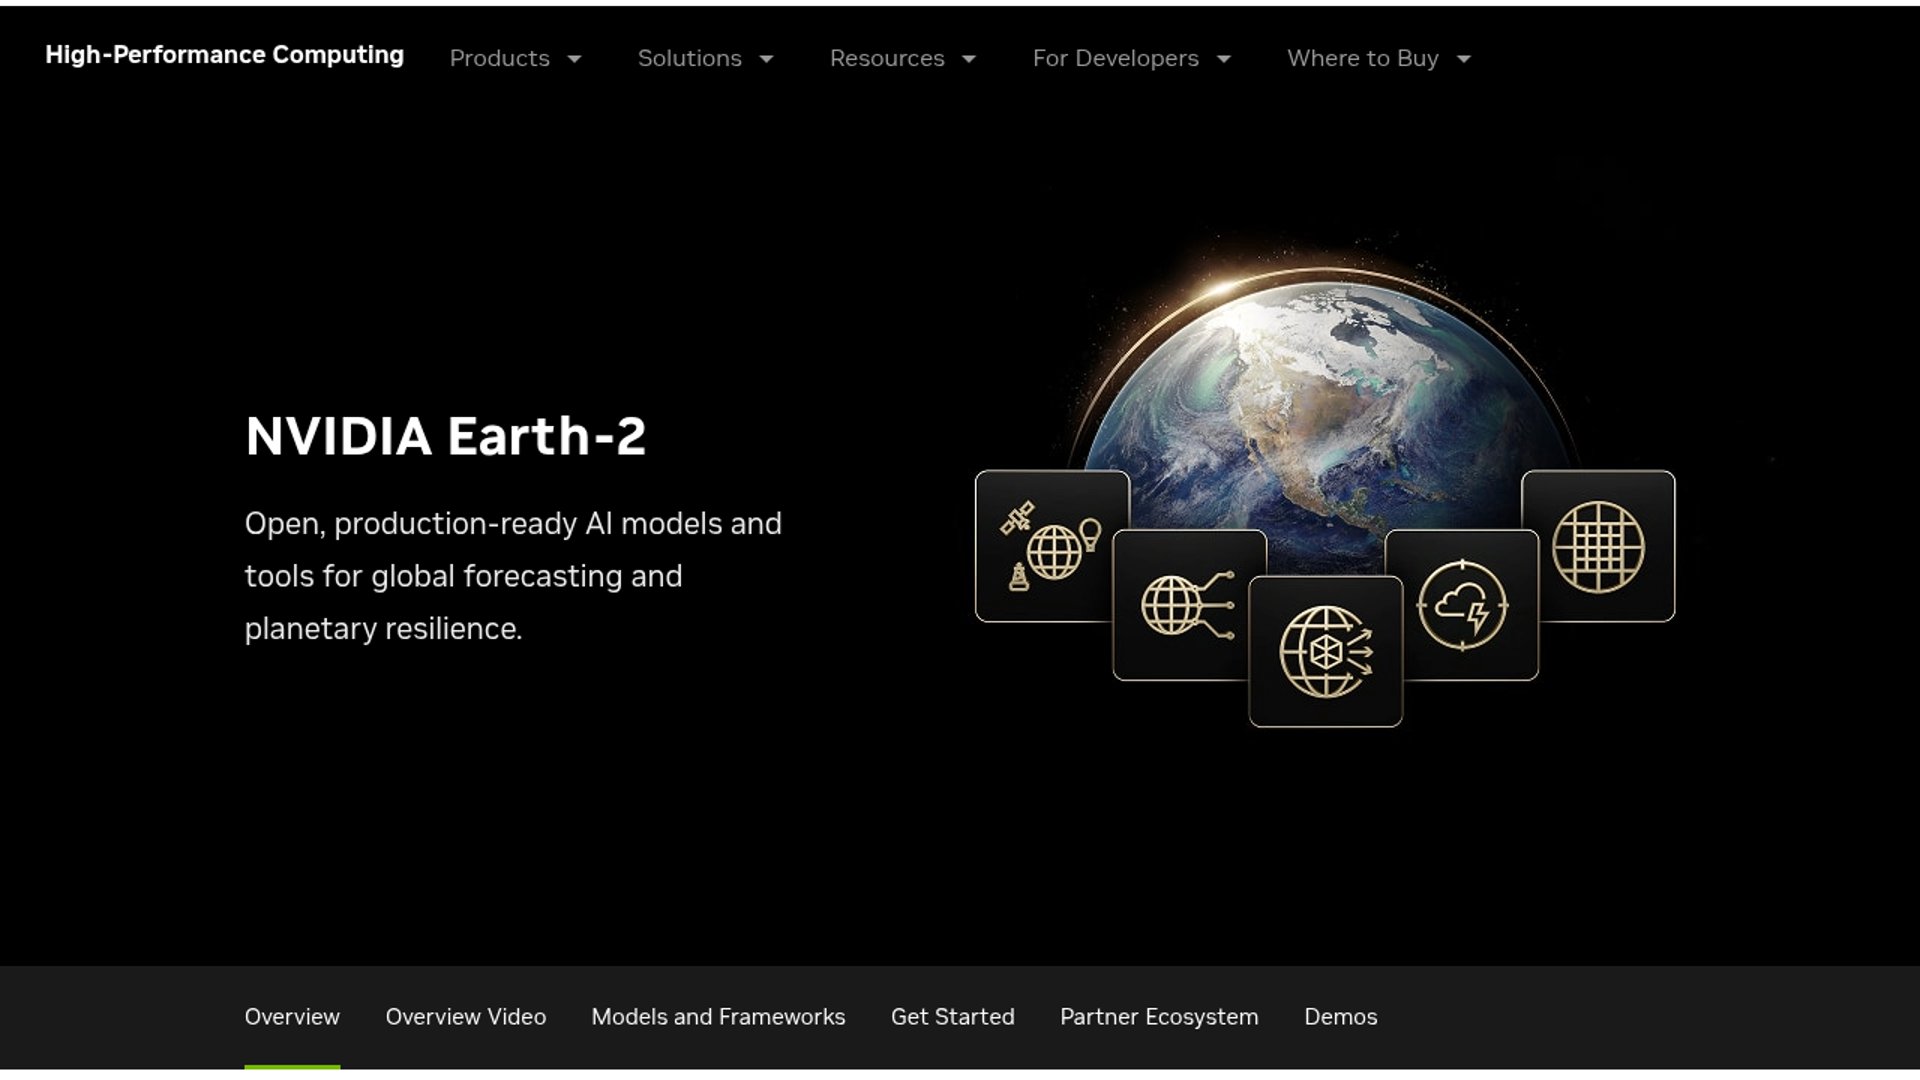The height and width of the screenshot is (1080, 1920).
Task: Switch to the Overview Video tab
Action: (x=466, y=1017)
